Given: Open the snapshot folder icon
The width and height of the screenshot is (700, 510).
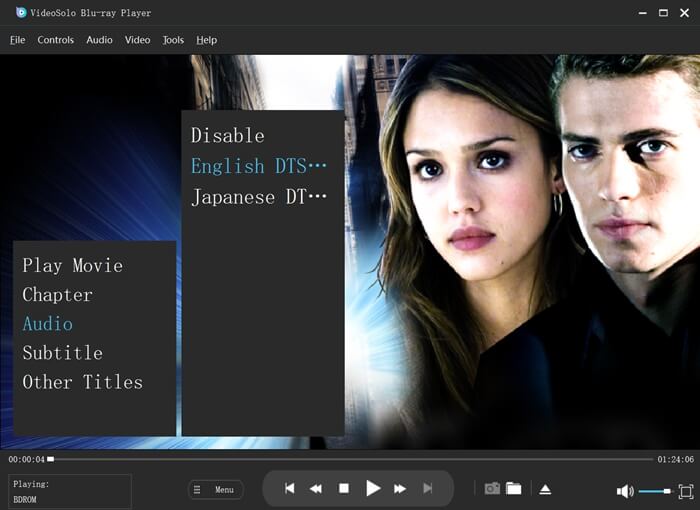Looking at the screenshot, I should point(513,489).
